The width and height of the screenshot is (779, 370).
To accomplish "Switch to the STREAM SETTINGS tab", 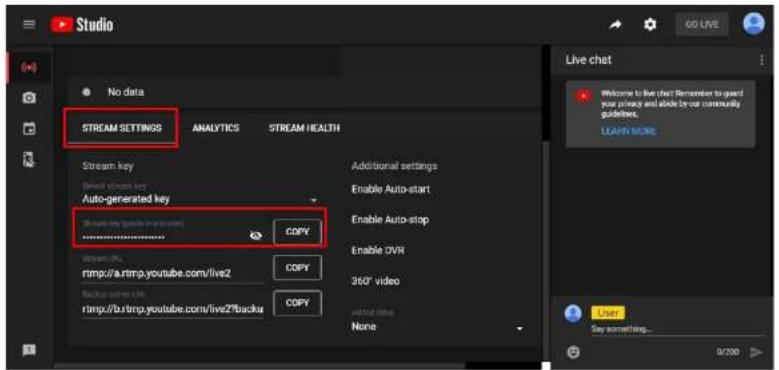I will point(122,128).
